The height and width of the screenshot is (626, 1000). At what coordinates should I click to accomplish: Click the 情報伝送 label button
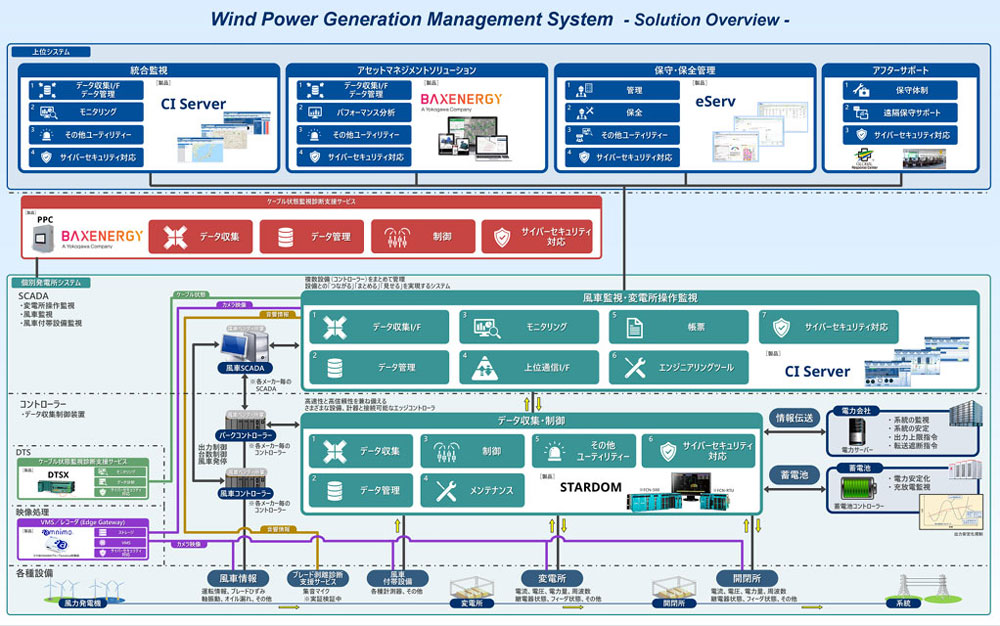tap(794, 418)
